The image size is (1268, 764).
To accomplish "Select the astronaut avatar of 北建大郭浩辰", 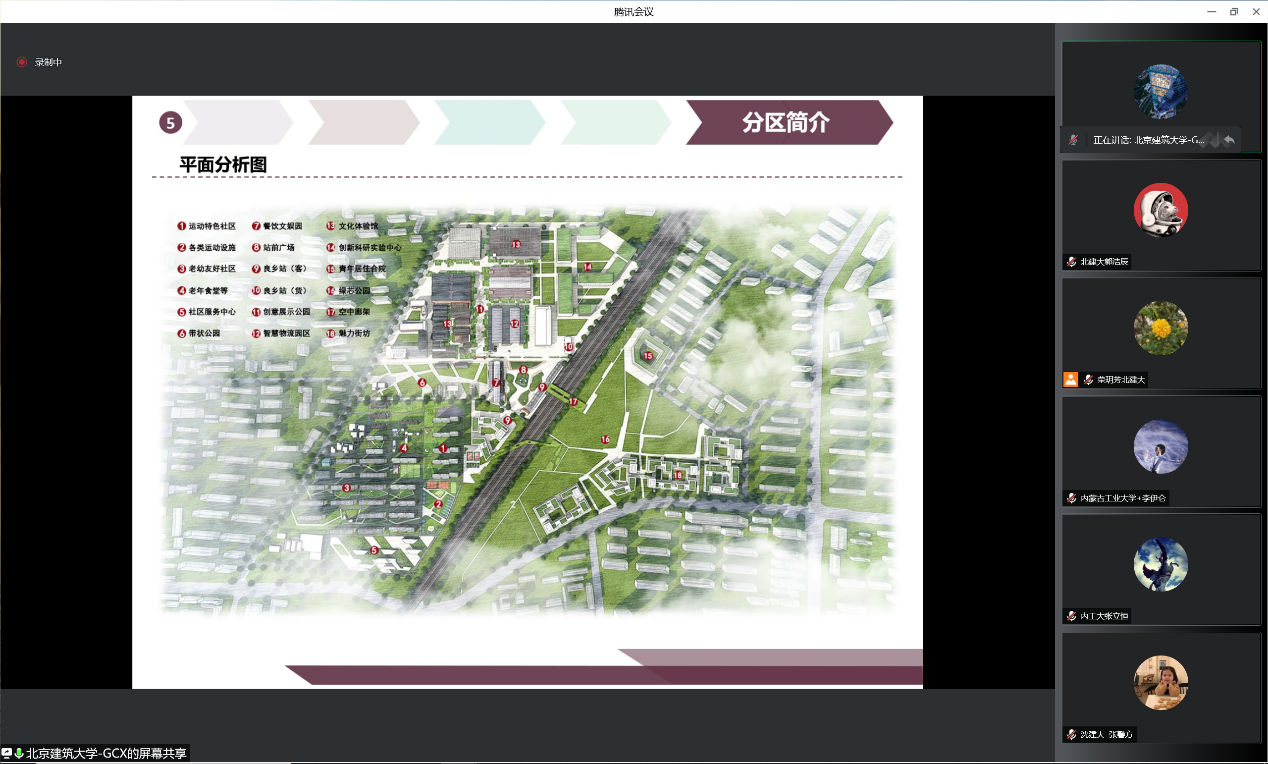I will pyautogui.click(x=1160, y=210).
